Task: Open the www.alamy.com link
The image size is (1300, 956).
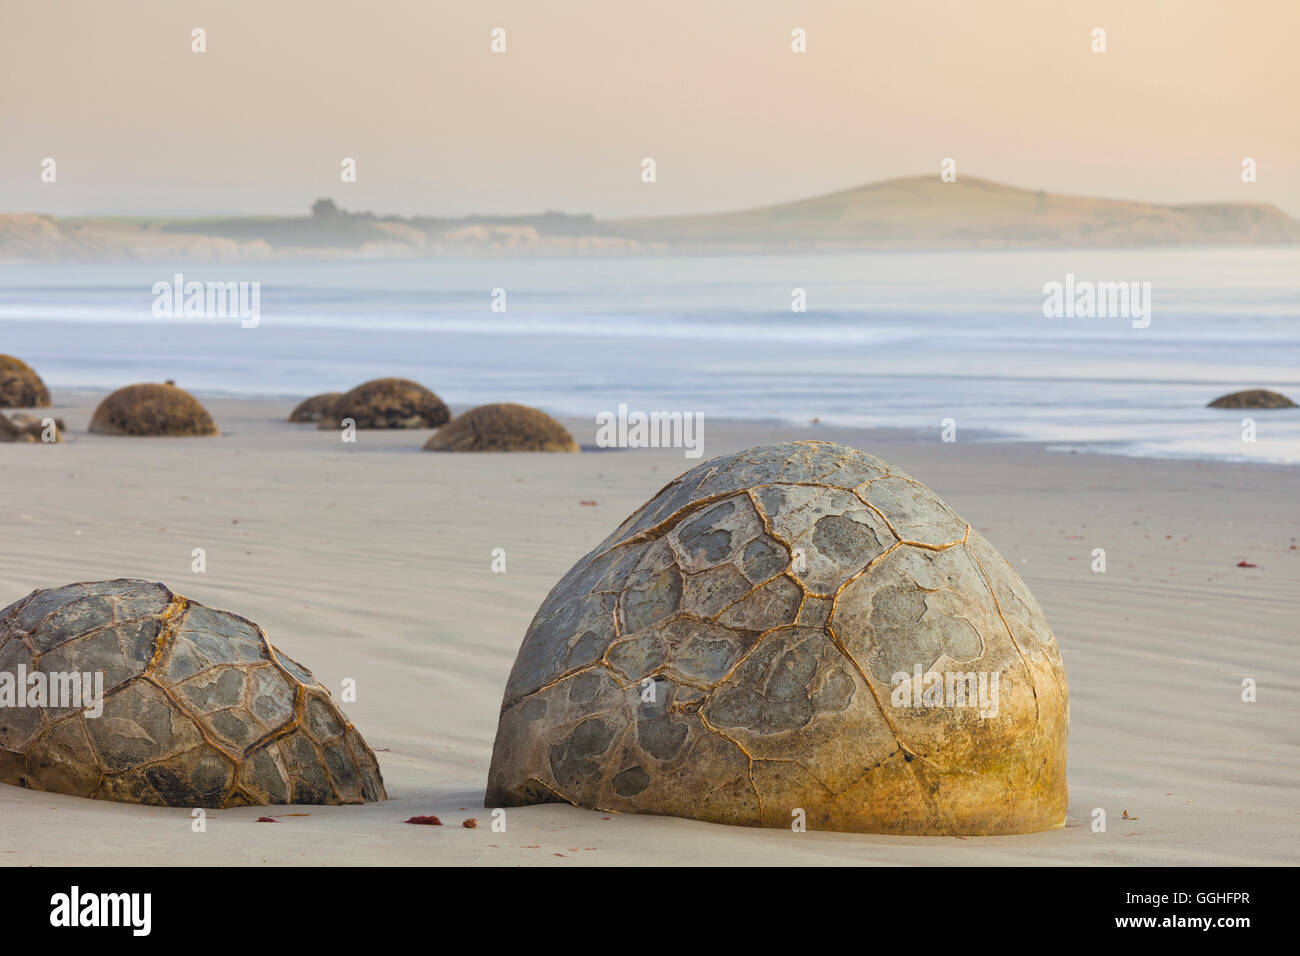Action: [x=1183, y=922]
